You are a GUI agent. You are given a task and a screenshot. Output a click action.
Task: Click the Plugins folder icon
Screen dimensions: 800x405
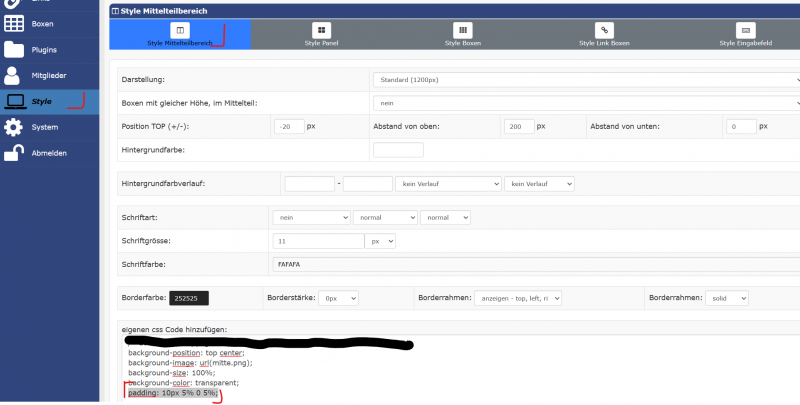[14, 49]
